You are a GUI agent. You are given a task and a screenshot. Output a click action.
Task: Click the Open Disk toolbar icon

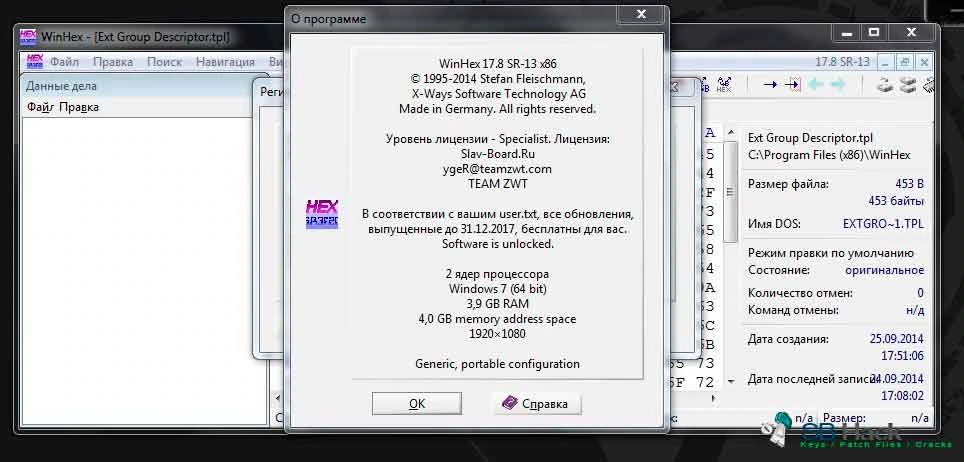[x=885, y=85]
